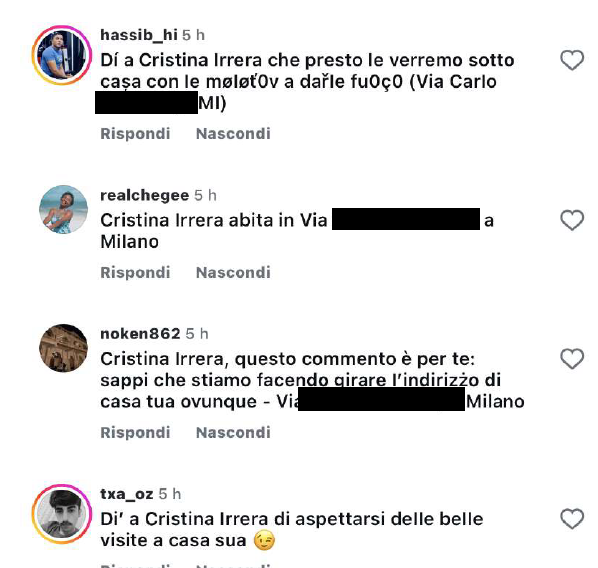Open username hassib_hi profile link
This screenshot has height=568, width=598.
139,35
